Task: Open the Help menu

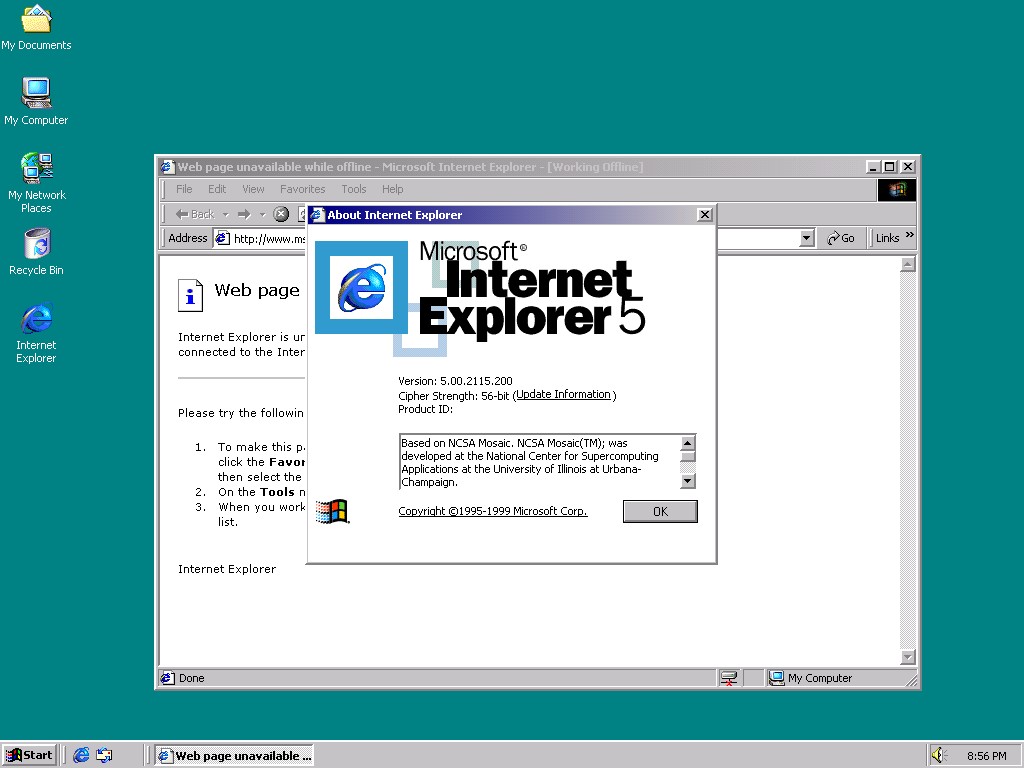Action: pos(392,189)
